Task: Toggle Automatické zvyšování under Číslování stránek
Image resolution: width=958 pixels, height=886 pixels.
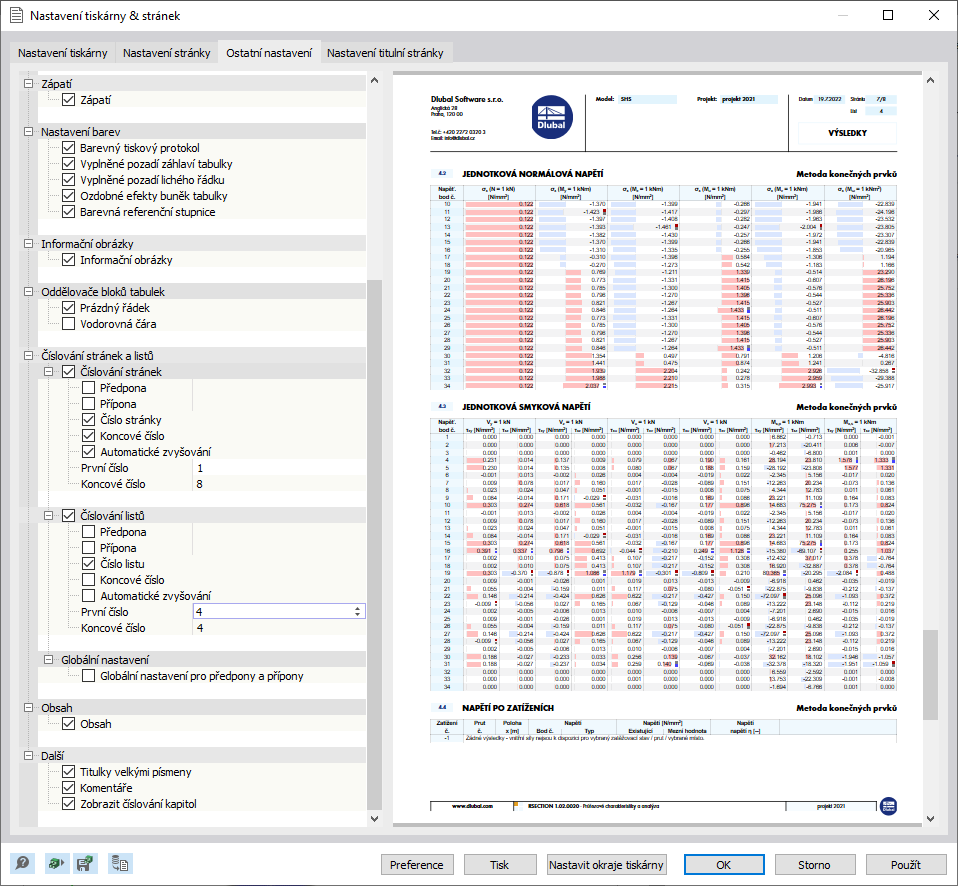Action: pyautogui.click(x=89, y=452)
